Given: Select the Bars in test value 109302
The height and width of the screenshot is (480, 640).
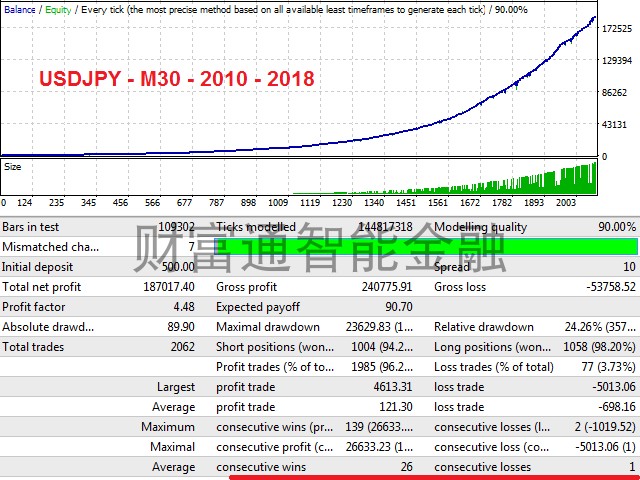Looking at the screenshot, I should pyautogui.click(x=176, y=227).
